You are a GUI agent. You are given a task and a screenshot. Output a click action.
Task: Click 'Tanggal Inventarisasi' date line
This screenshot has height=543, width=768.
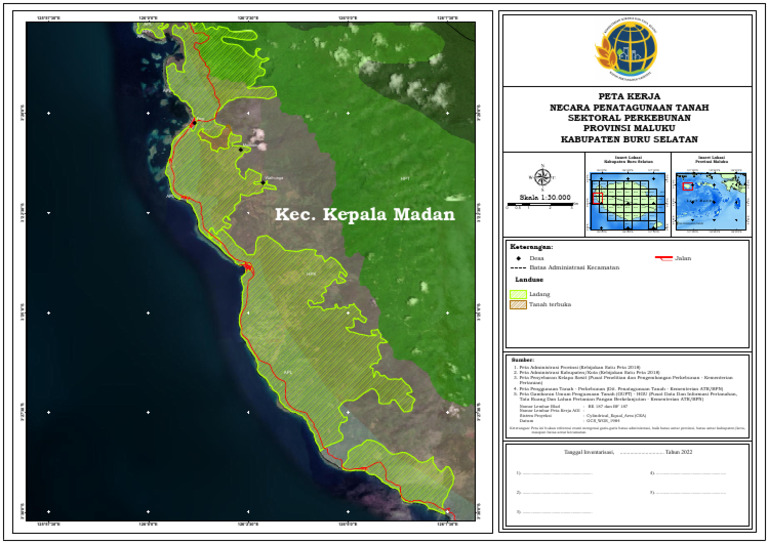(x=628, y=452)
